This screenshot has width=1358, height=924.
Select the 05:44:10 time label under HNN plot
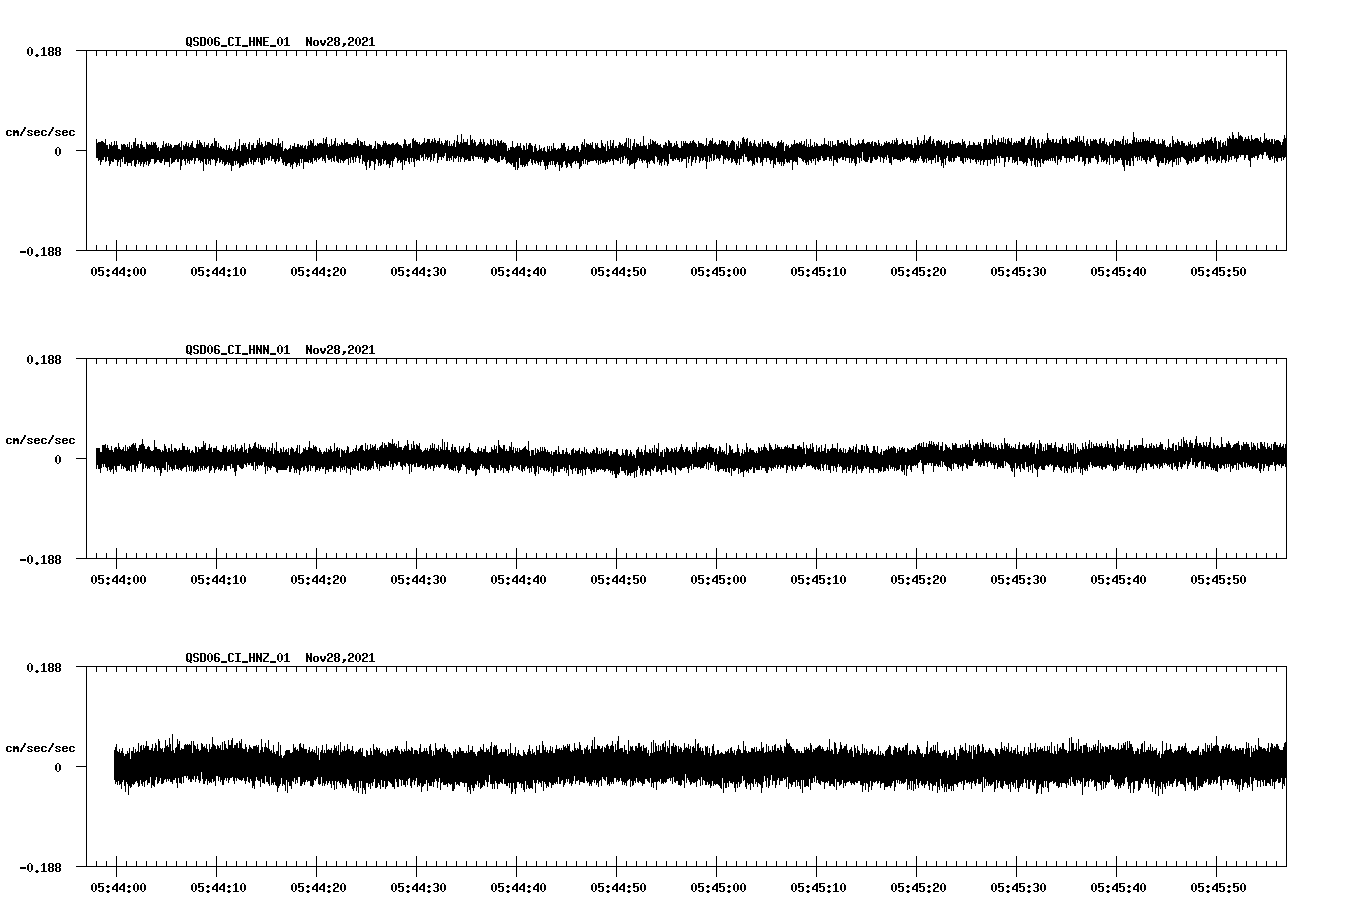click(218, 580)
